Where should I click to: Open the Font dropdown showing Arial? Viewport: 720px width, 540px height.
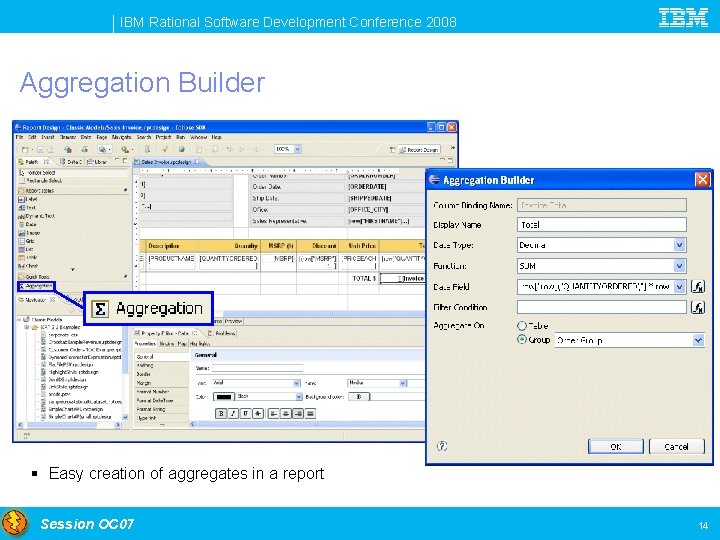(296, 382)
